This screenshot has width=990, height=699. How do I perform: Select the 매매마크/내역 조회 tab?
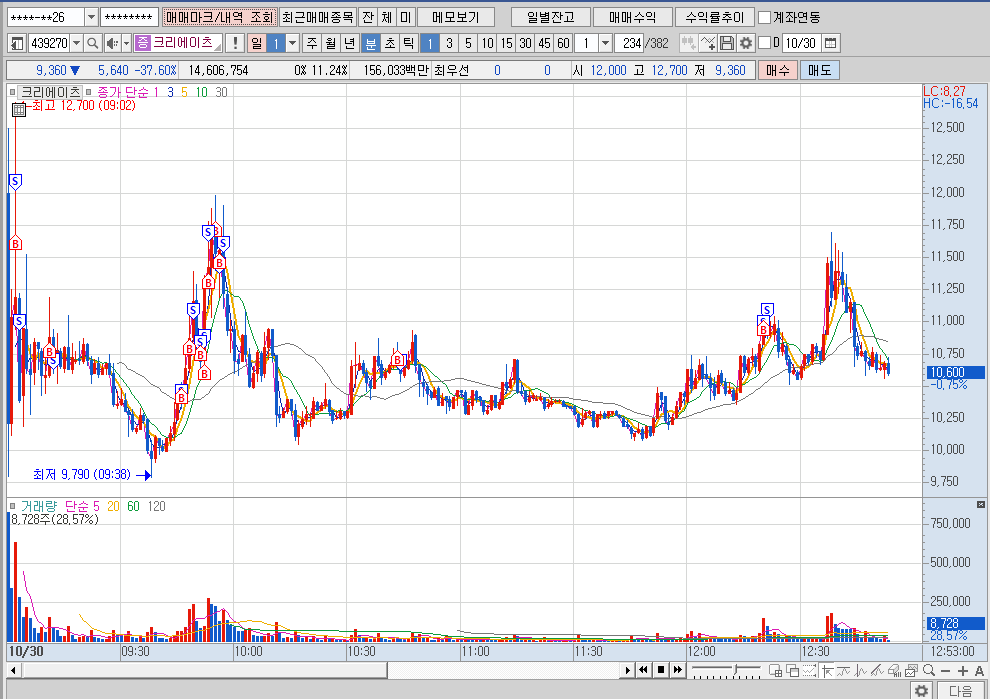[x=220, y=17]
